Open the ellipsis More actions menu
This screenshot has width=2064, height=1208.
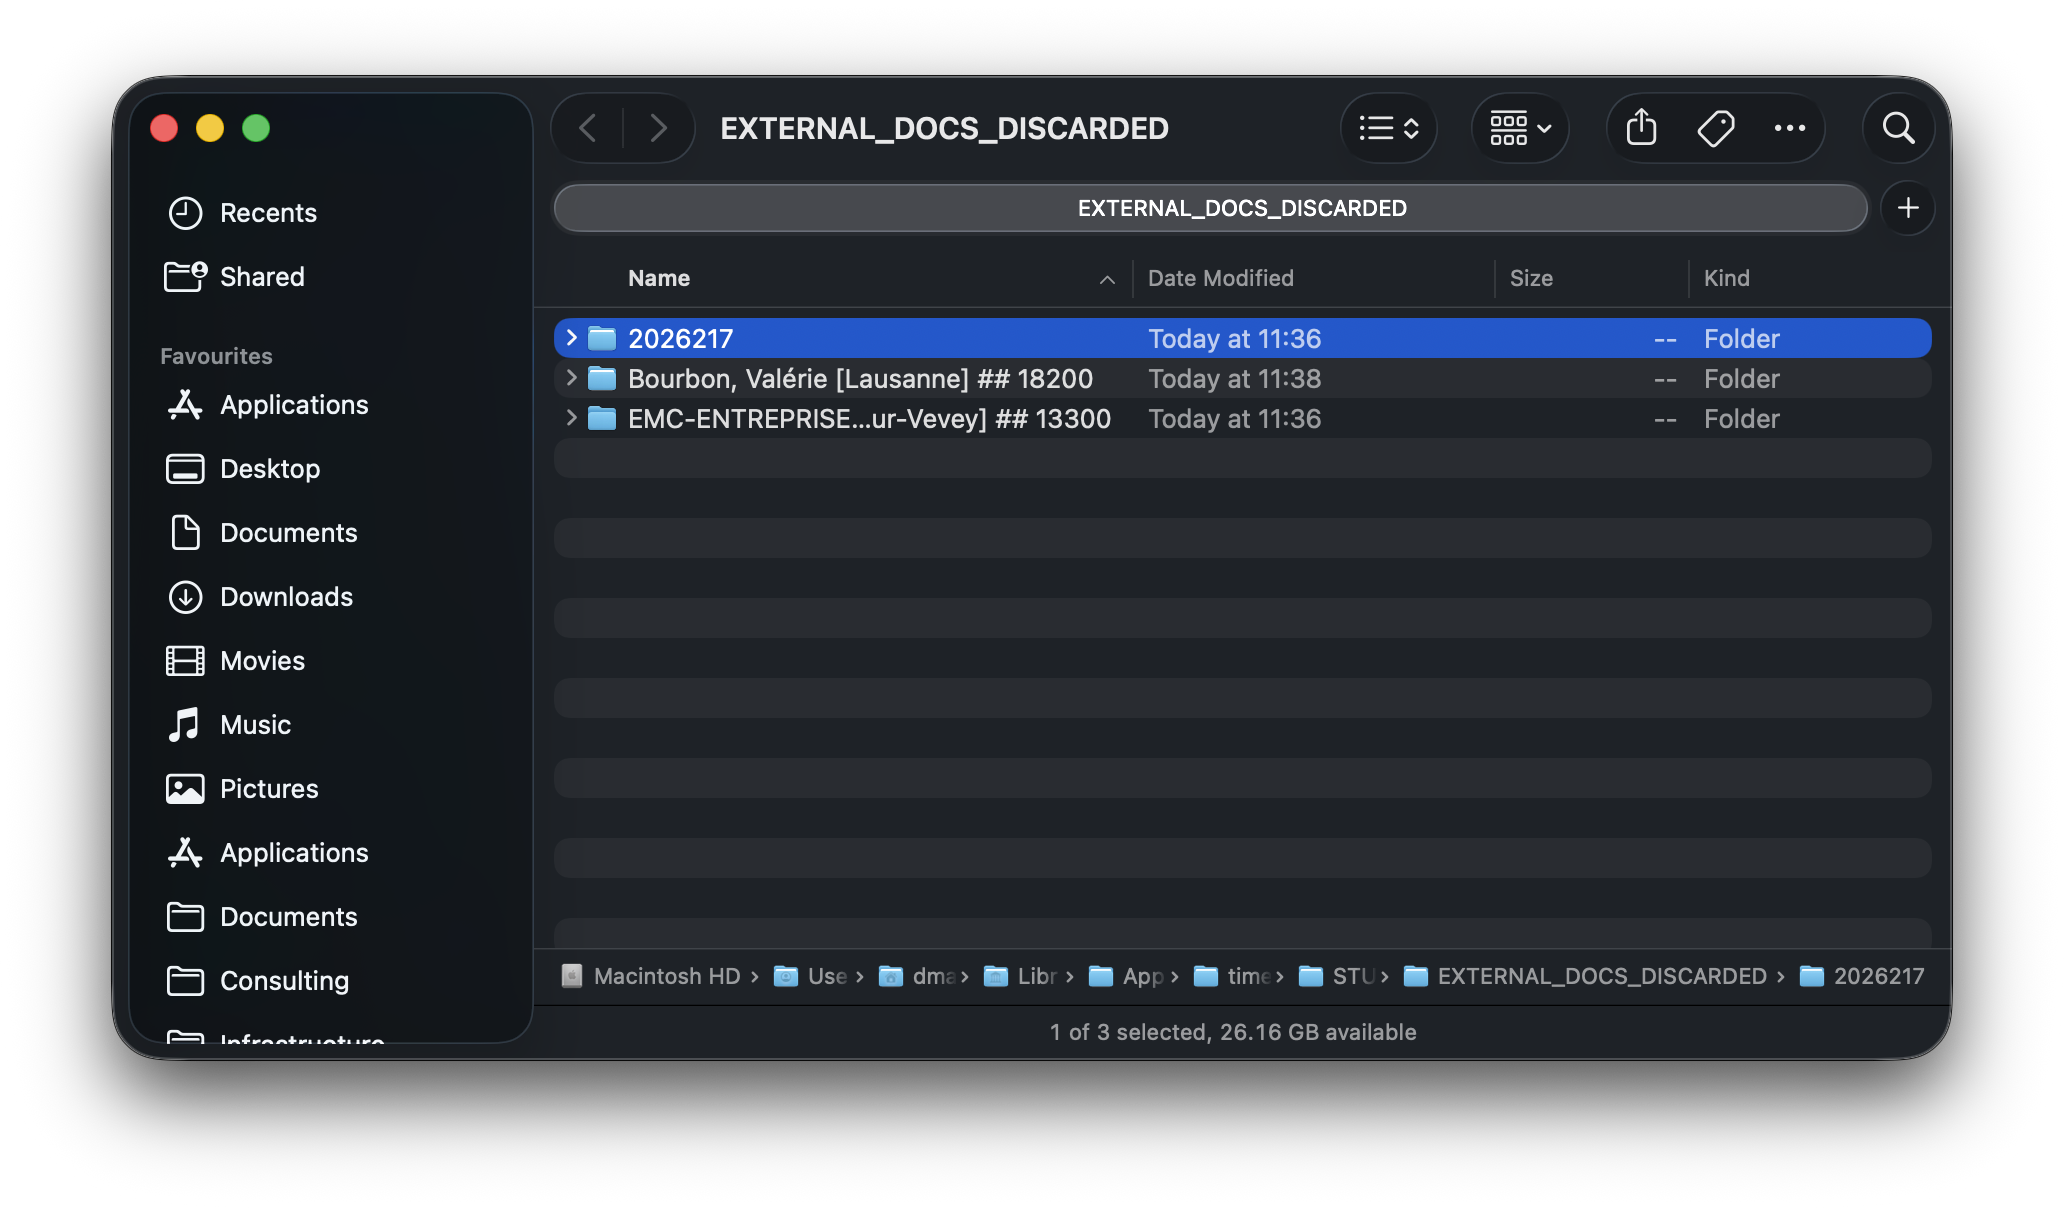(x=1789, y=128)
